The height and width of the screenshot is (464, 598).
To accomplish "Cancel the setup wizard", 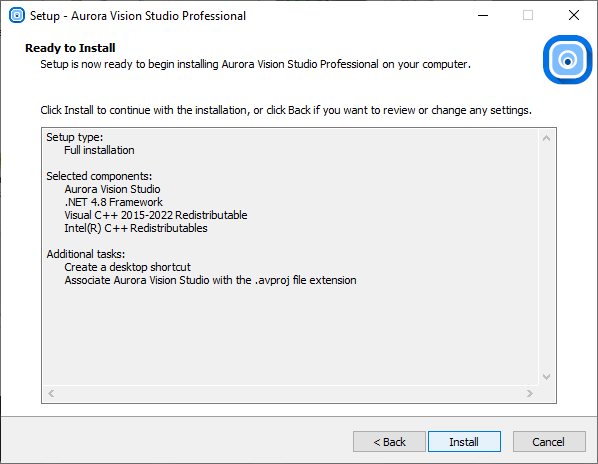I will [549, 442].
